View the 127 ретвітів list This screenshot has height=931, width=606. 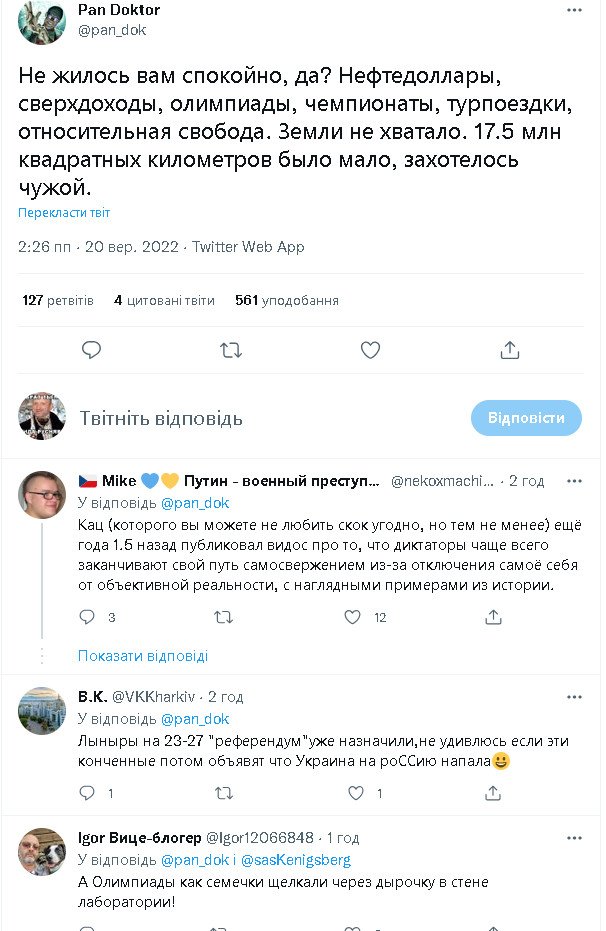(x=58, y=300)
